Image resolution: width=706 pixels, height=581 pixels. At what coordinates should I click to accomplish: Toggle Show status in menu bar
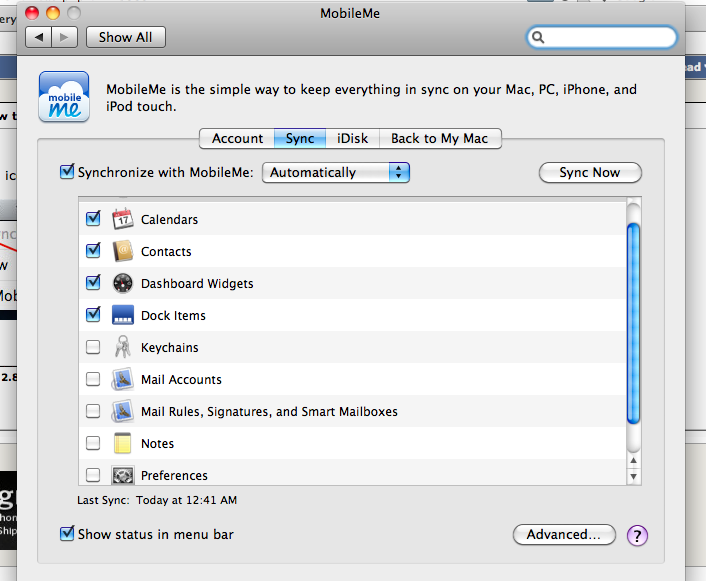pos(67,534)
